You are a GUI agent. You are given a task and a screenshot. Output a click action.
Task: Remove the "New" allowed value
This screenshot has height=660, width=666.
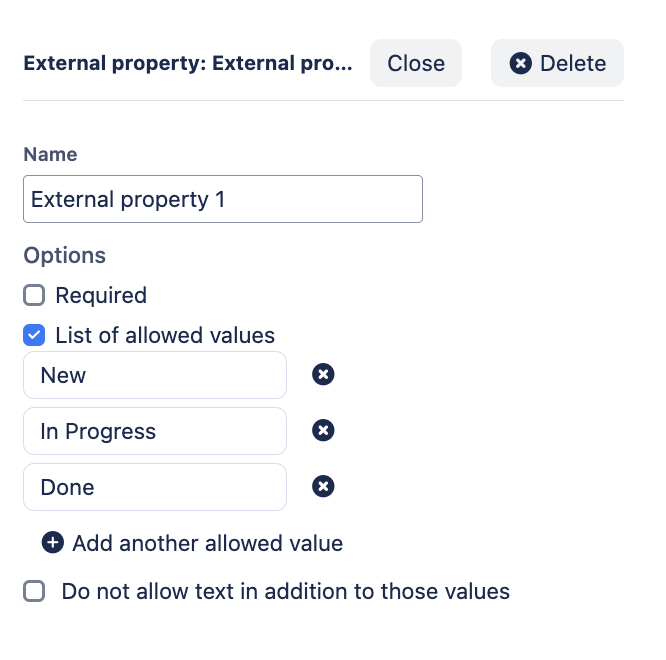[x=323, y=375]
